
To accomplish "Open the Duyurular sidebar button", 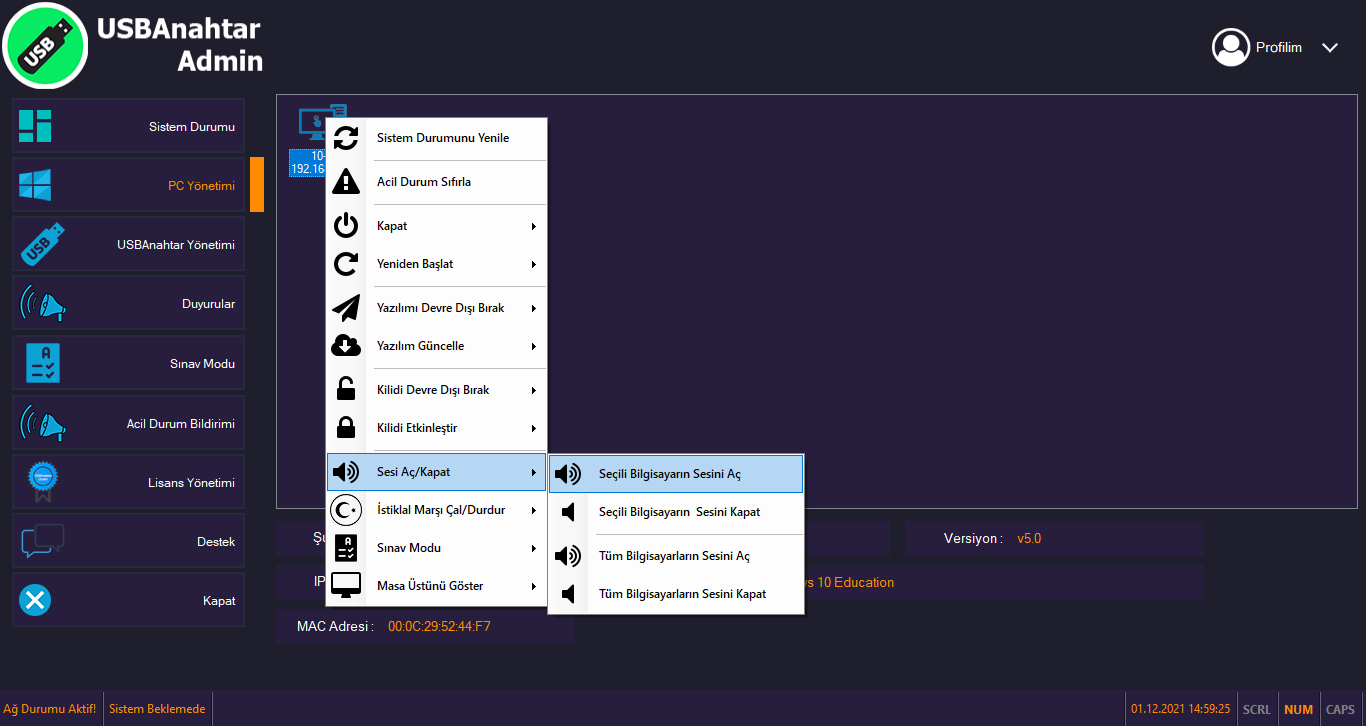I will pos(128,304).
